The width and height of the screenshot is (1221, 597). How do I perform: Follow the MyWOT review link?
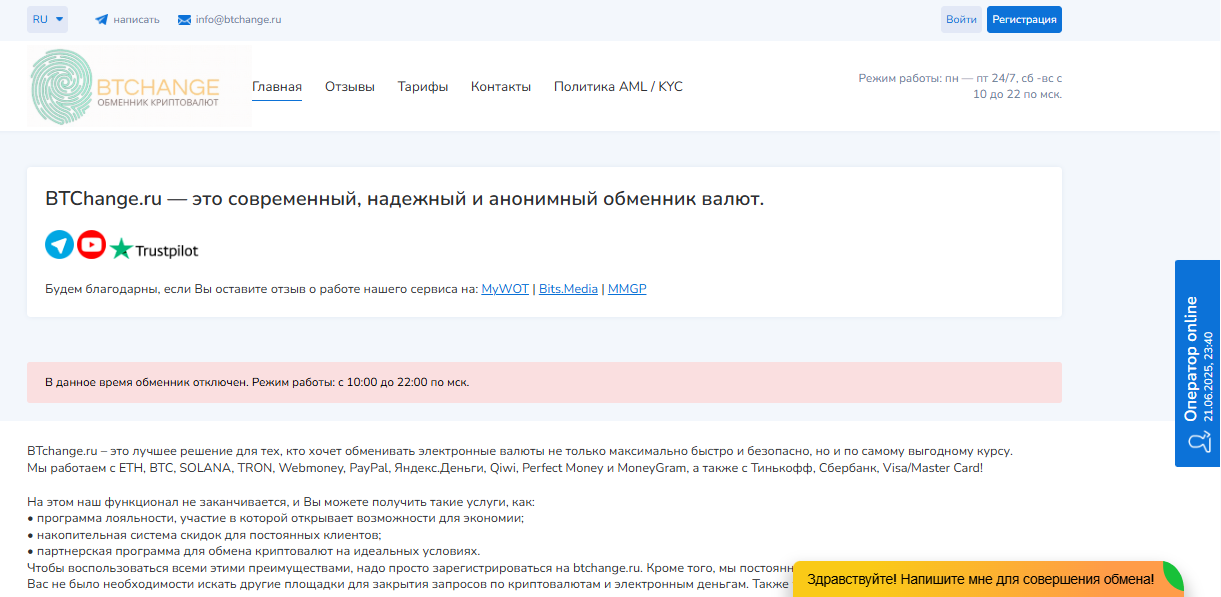(505, 289)
